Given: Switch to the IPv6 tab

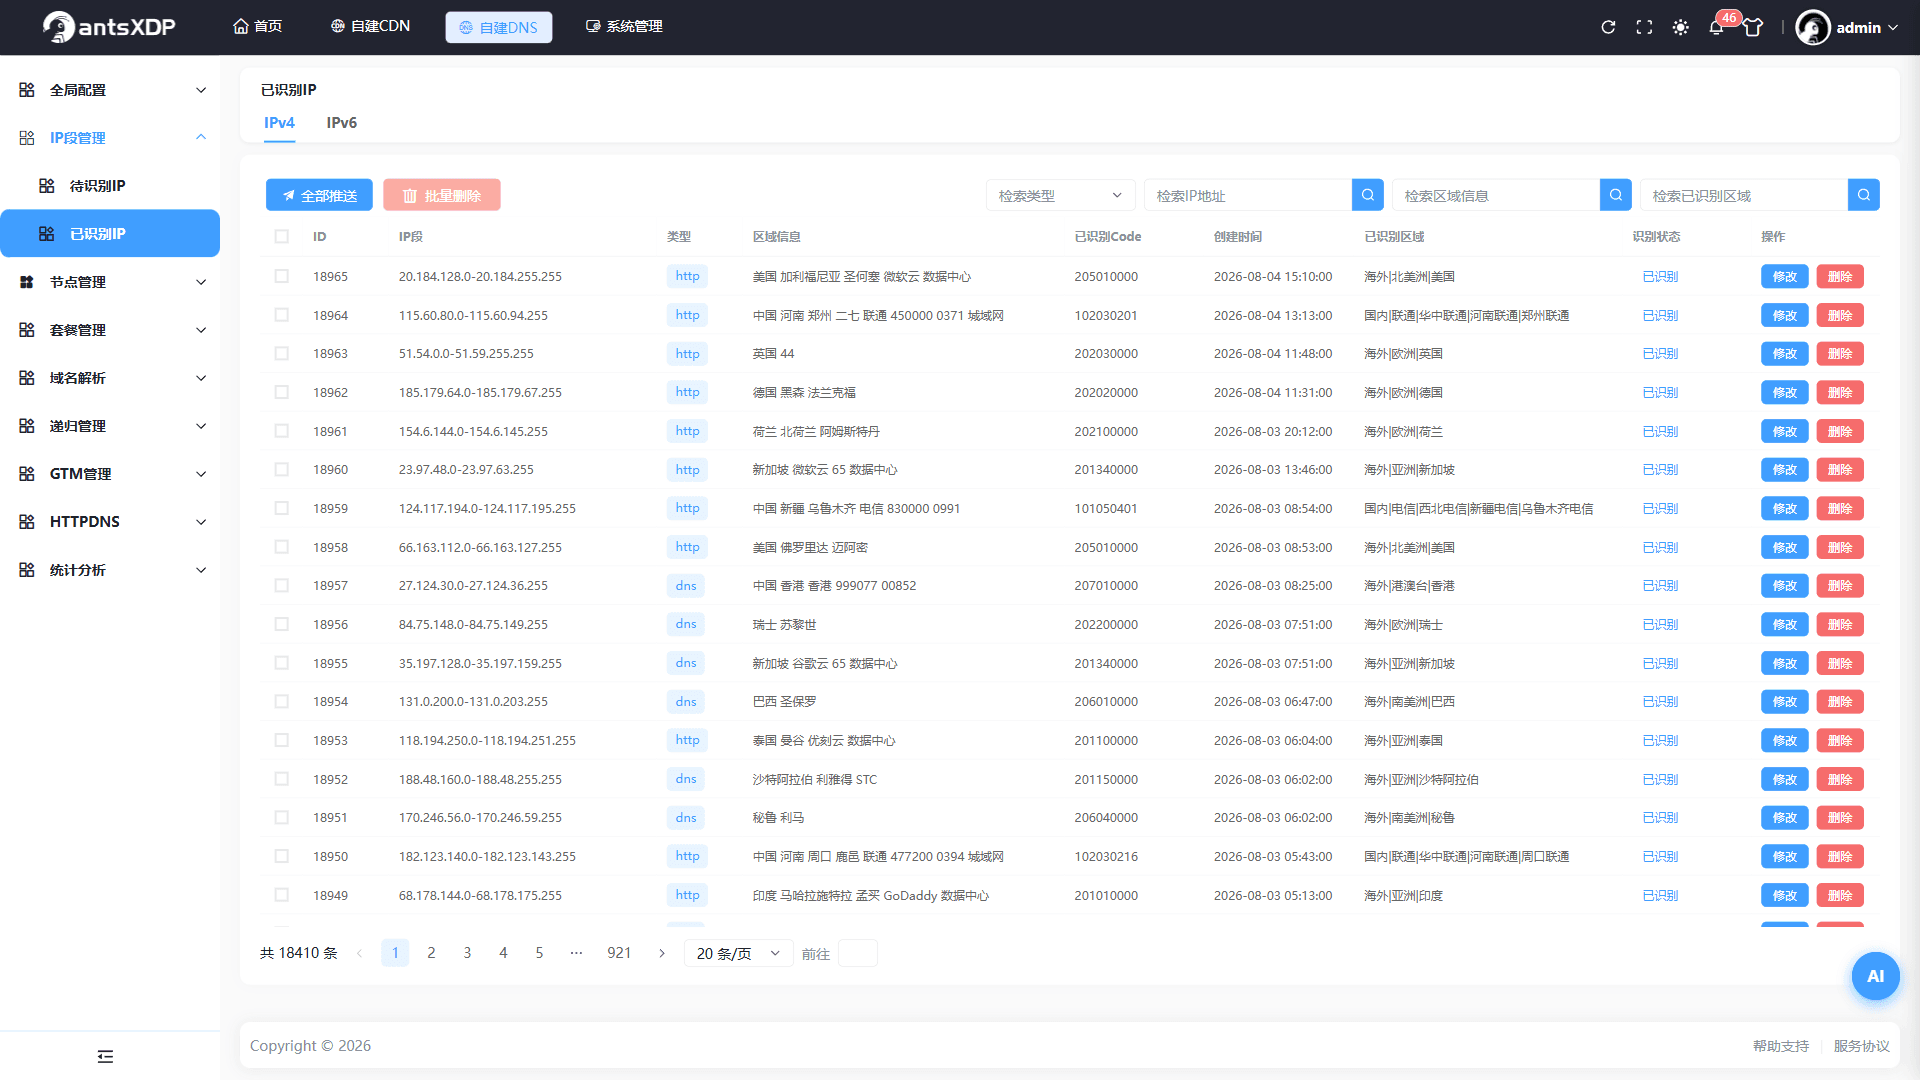Looking at the screenshot, I should tap(341, 122).
